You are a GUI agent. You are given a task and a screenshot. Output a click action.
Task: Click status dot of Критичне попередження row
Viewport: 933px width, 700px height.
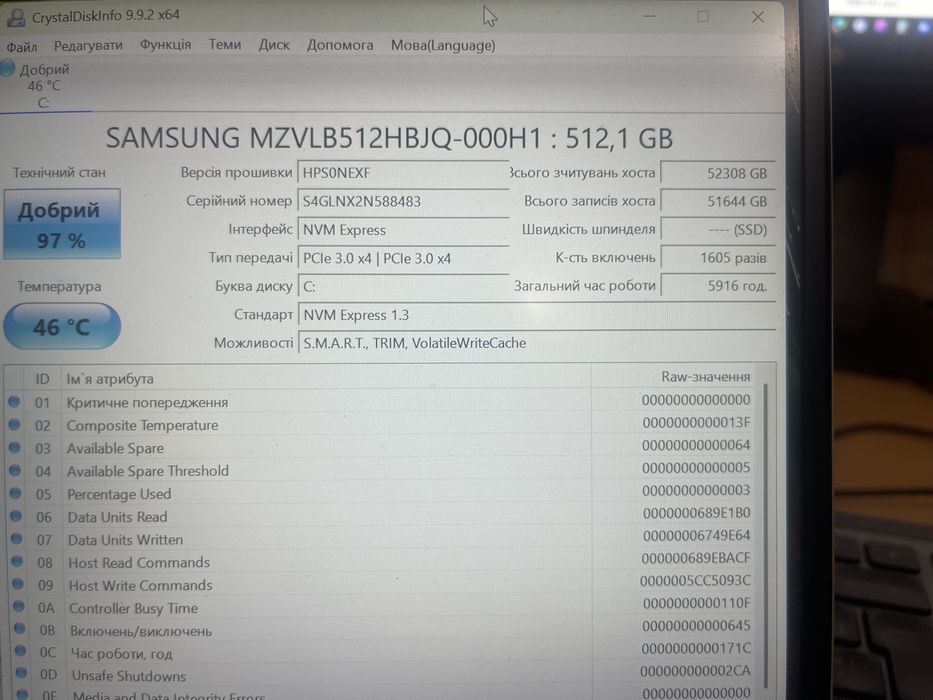point(14,402)
